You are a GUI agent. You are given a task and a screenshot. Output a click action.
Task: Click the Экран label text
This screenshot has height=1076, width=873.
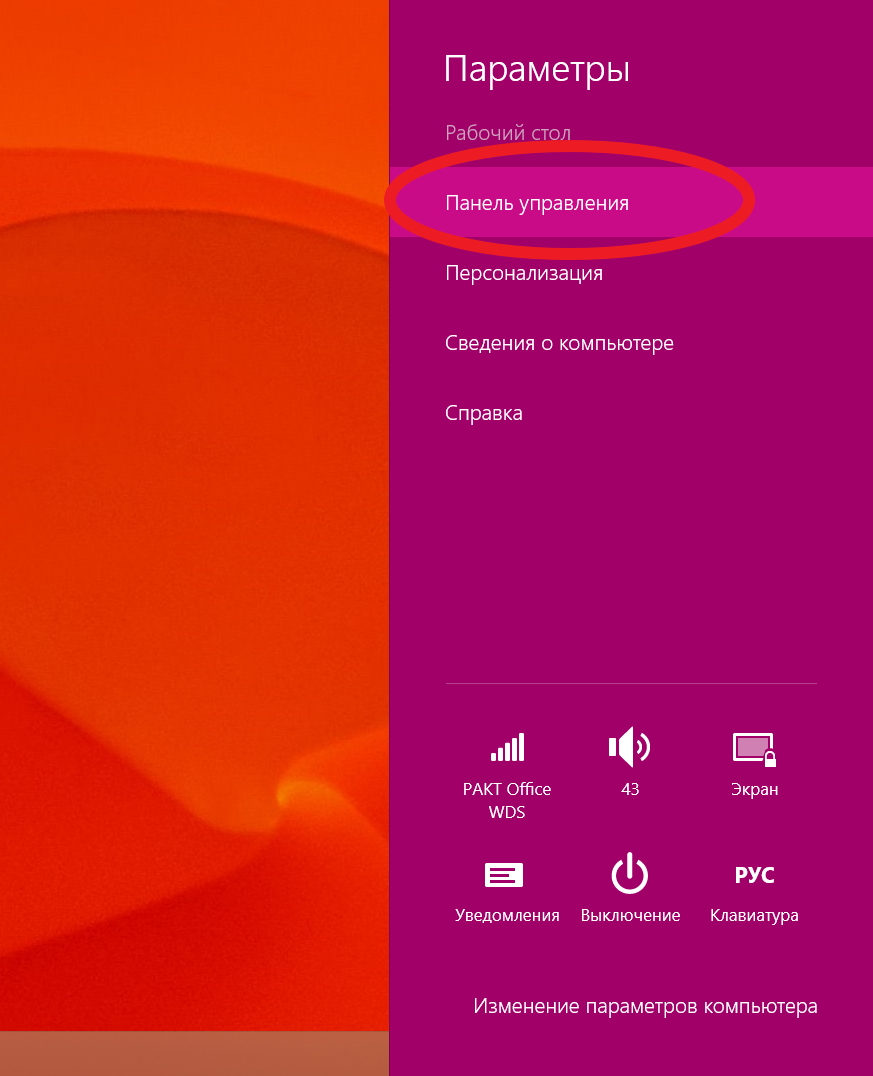coord(754,789)
